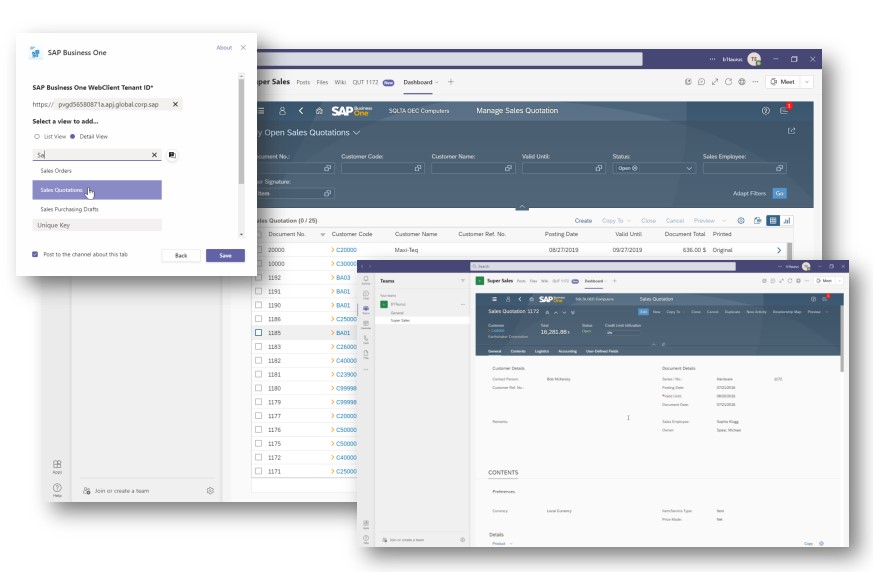
Task: Open SAP notifications icon with red badge
Action: coord(784,110)
